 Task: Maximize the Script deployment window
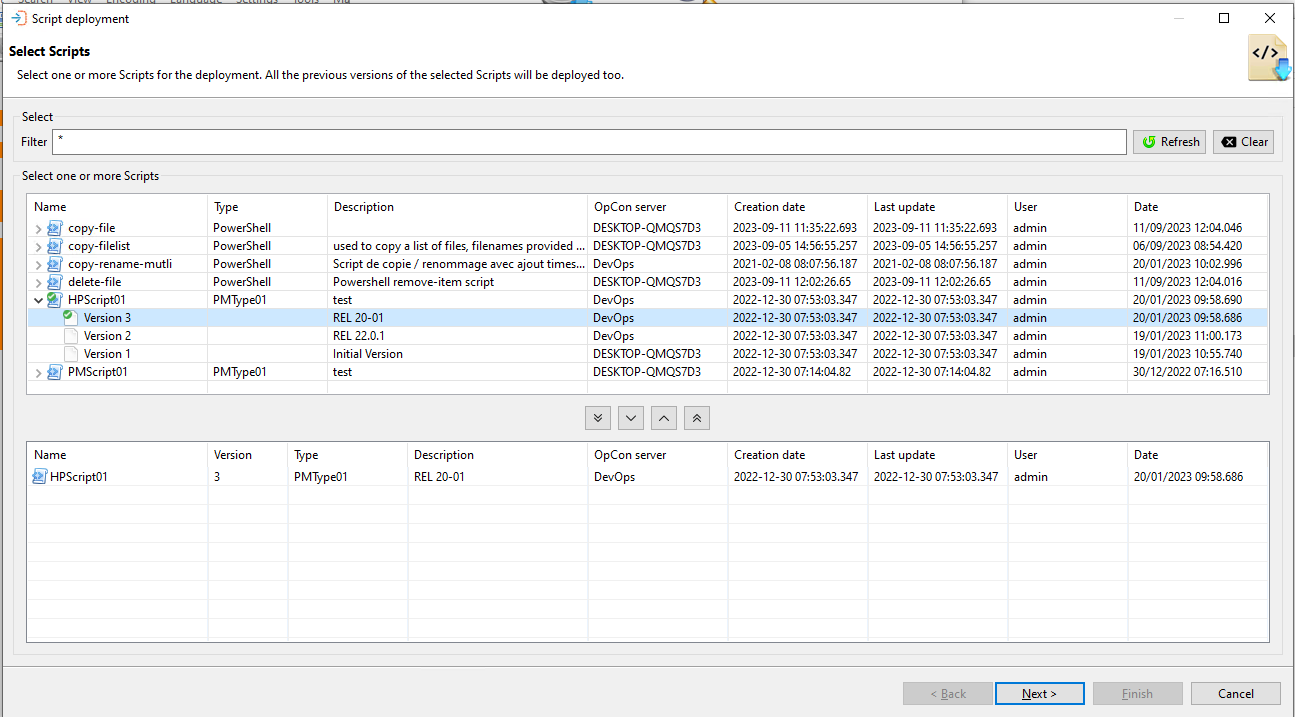point(1224,19)
